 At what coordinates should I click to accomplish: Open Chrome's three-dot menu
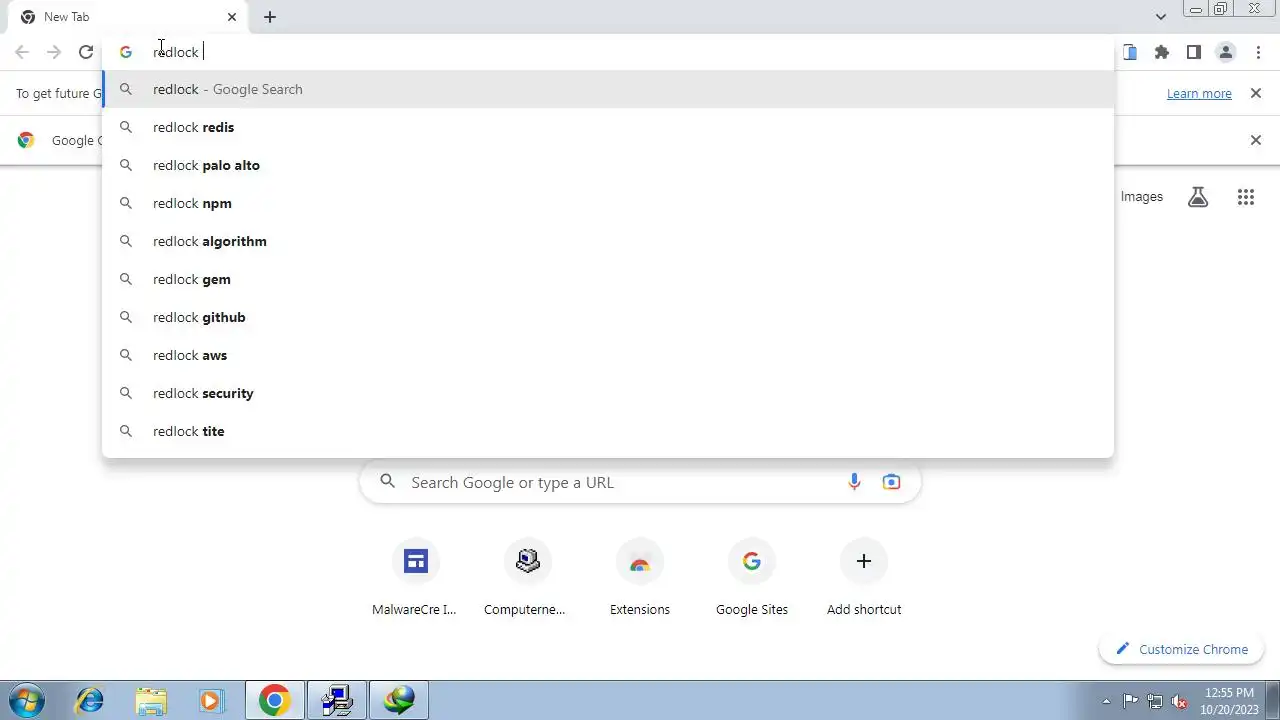1258,52
